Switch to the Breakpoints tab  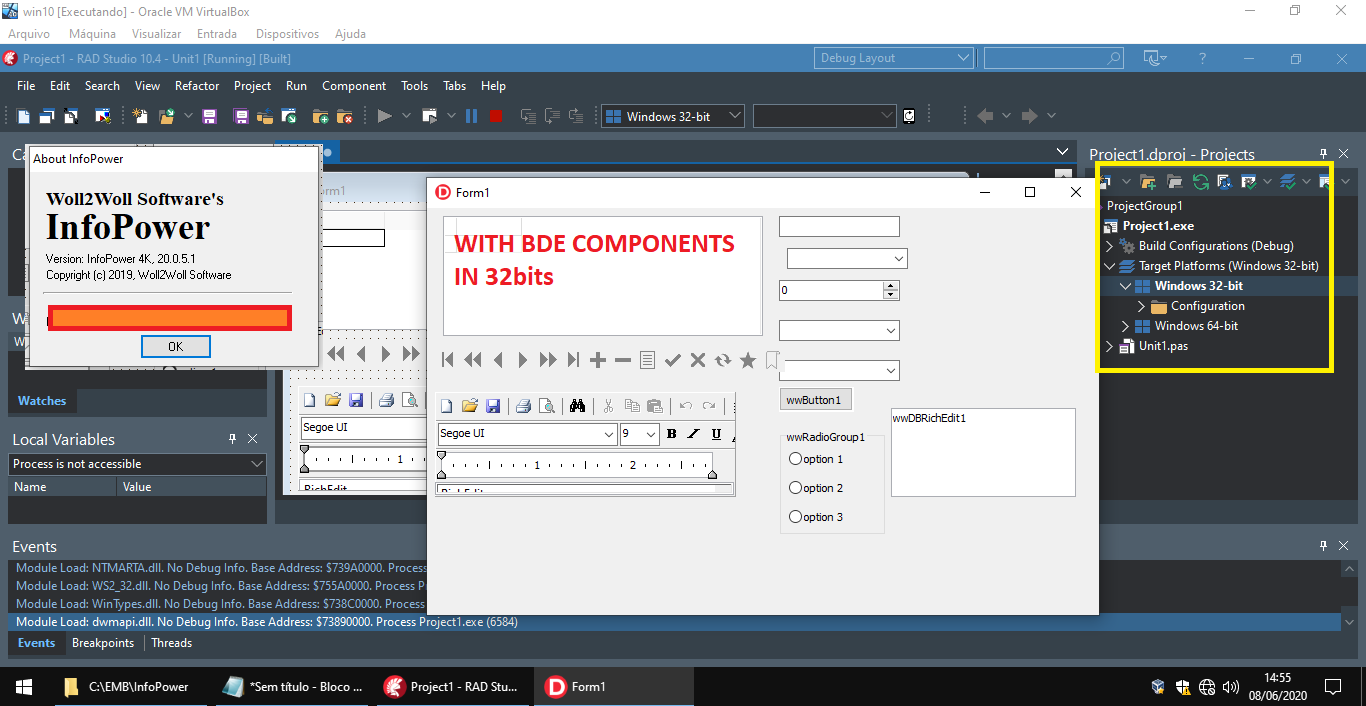click(x=103, y=643)
